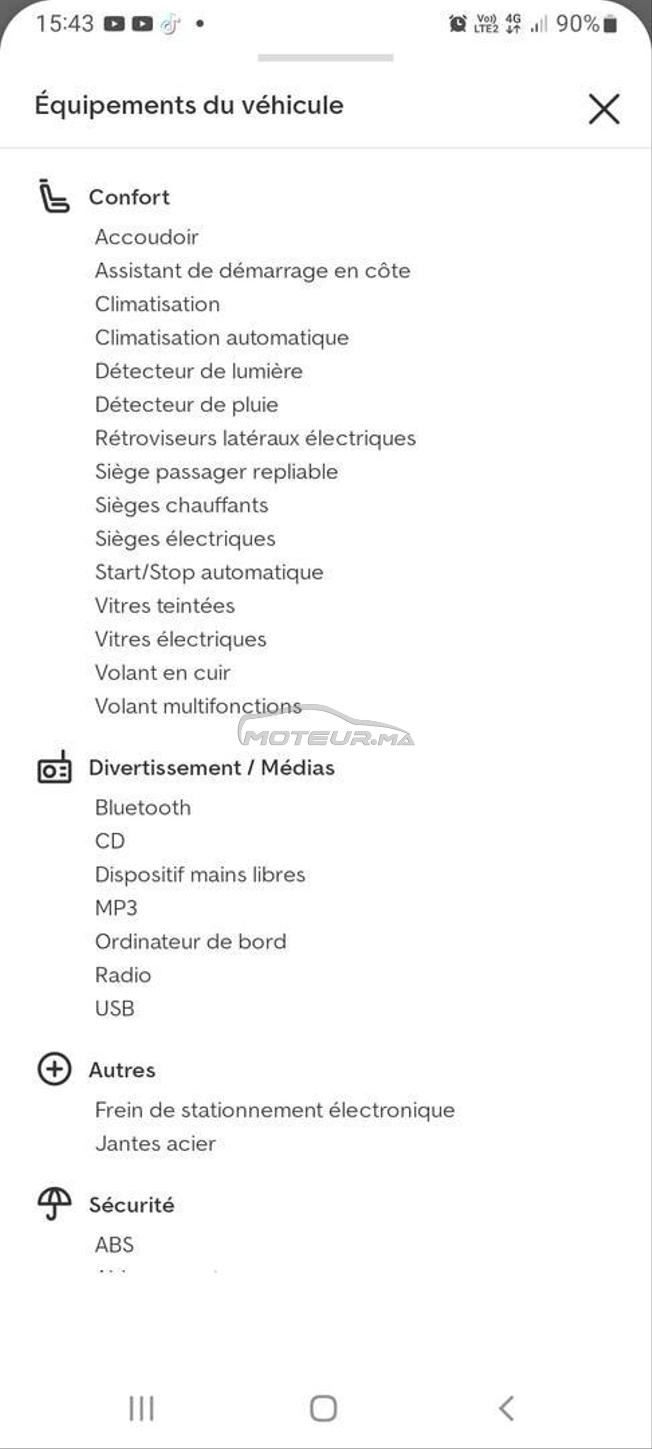The height and width of the screenshot is (1449, 652).
Task: Open recent apps with three-bar icon
Action: (x=141, y=1408)
